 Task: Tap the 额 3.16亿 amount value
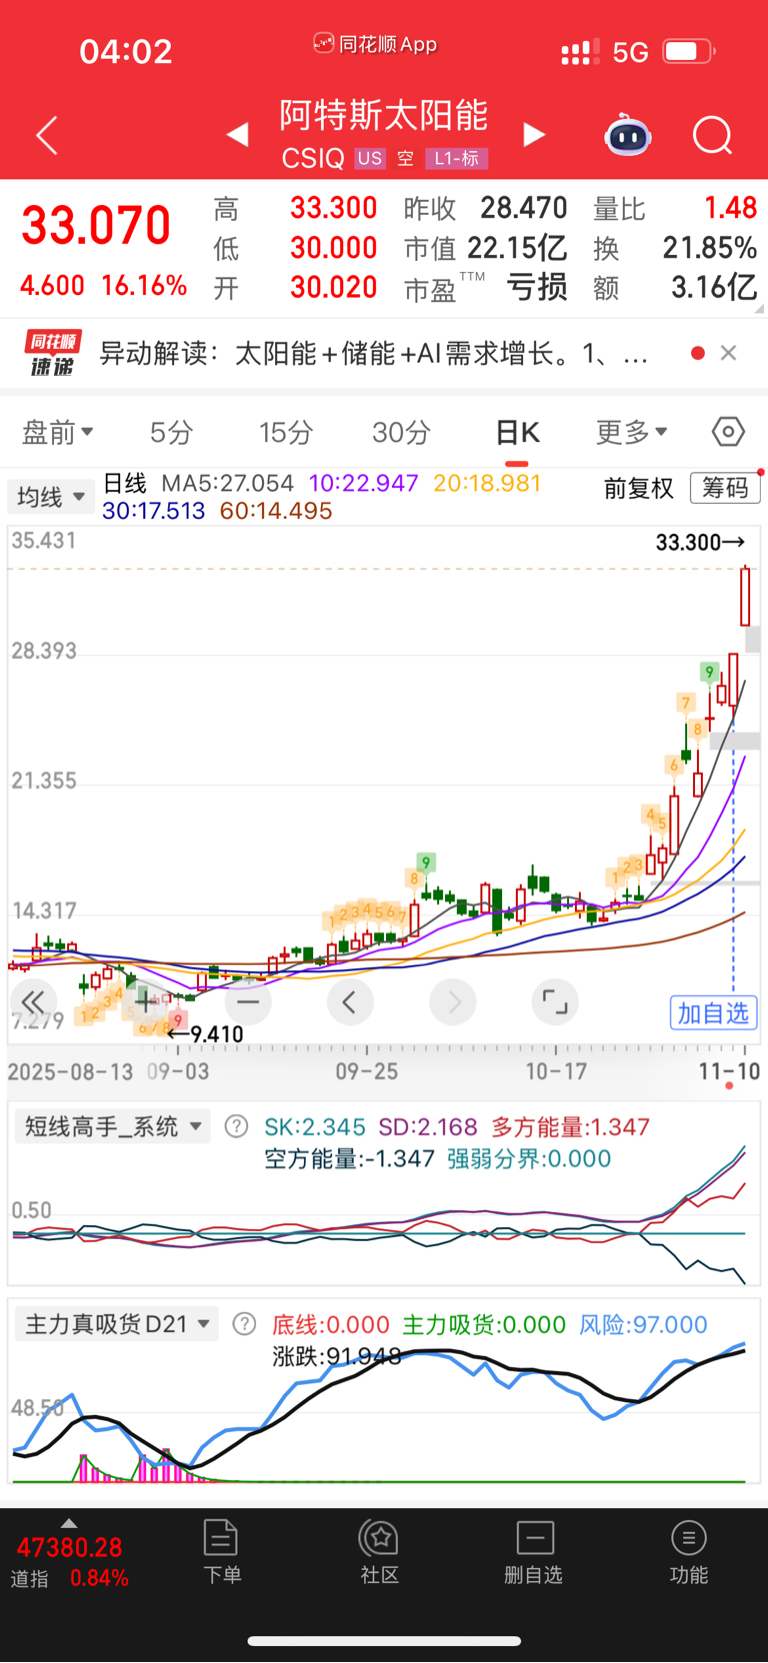click(x=674, y=288)
